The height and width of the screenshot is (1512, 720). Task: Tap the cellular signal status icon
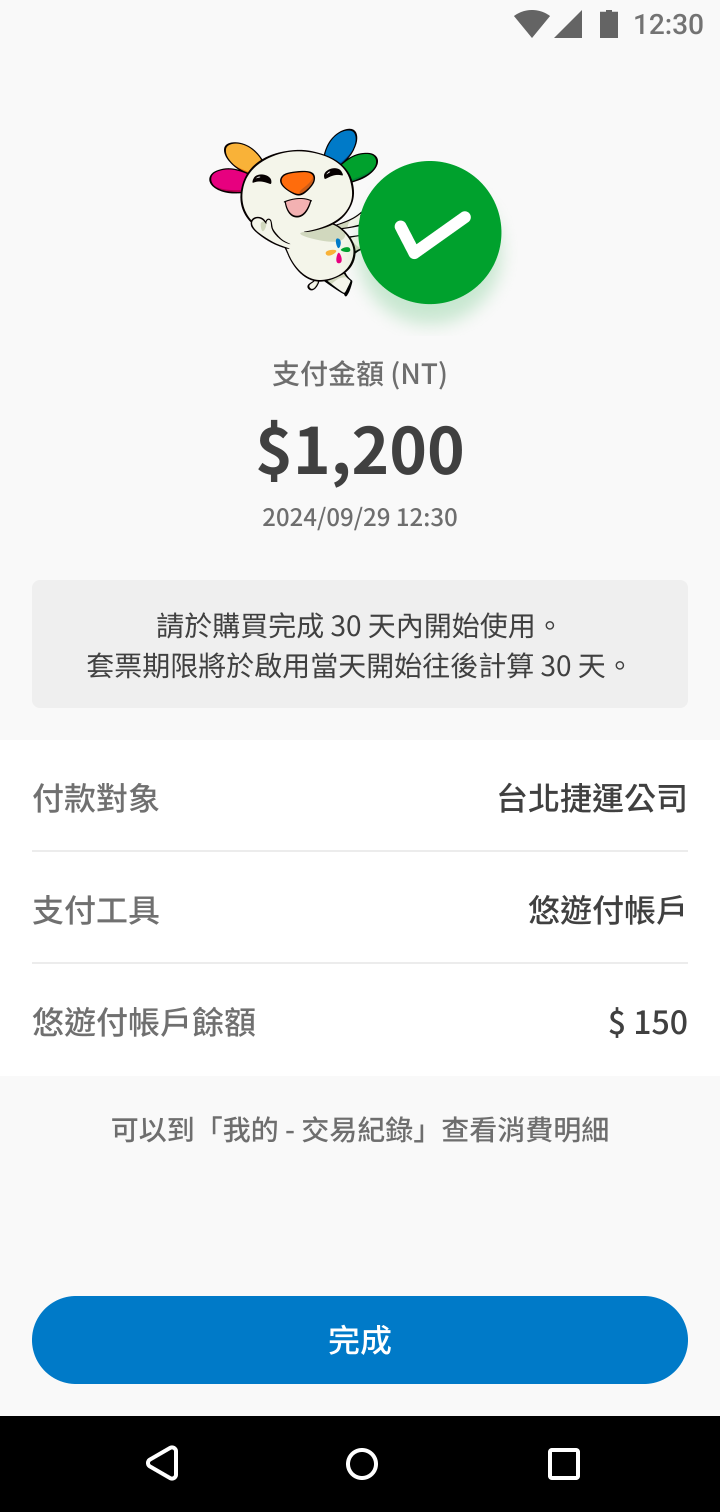(568, 24)
